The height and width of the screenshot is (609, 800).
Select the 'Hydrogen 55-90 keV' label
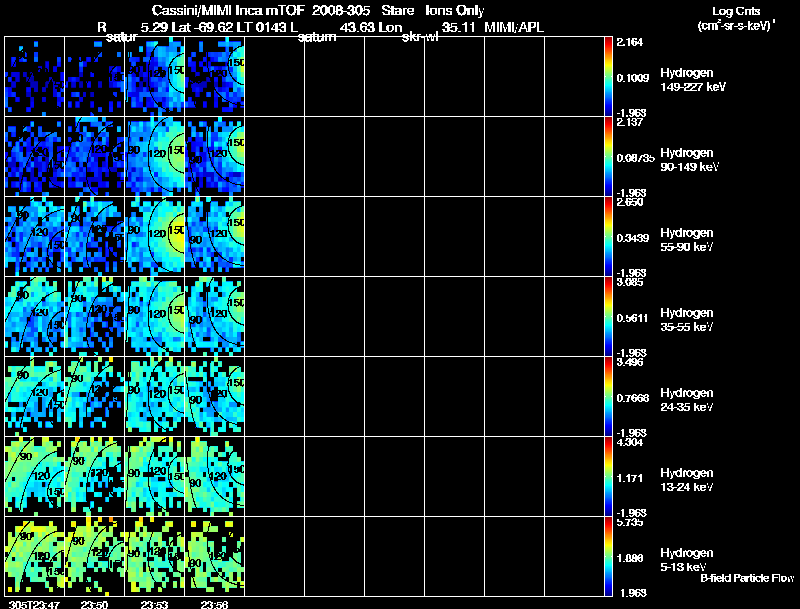(x=687, y=240)
